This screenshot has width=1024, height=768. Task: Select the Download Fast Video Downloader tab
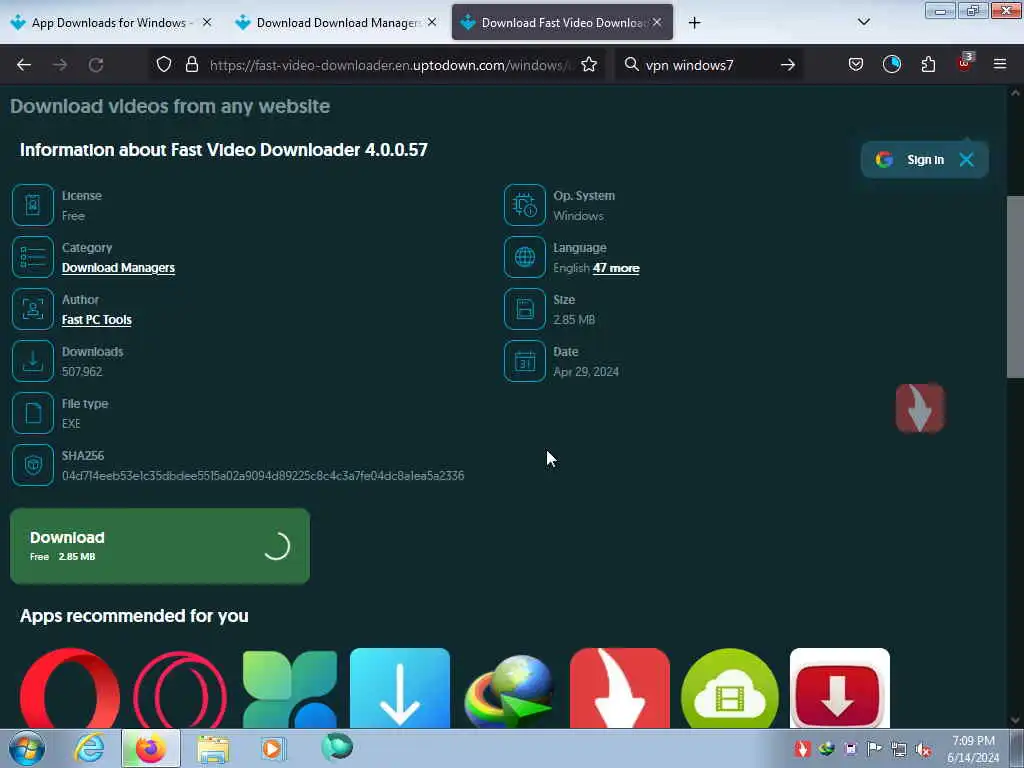coord(562,23)
